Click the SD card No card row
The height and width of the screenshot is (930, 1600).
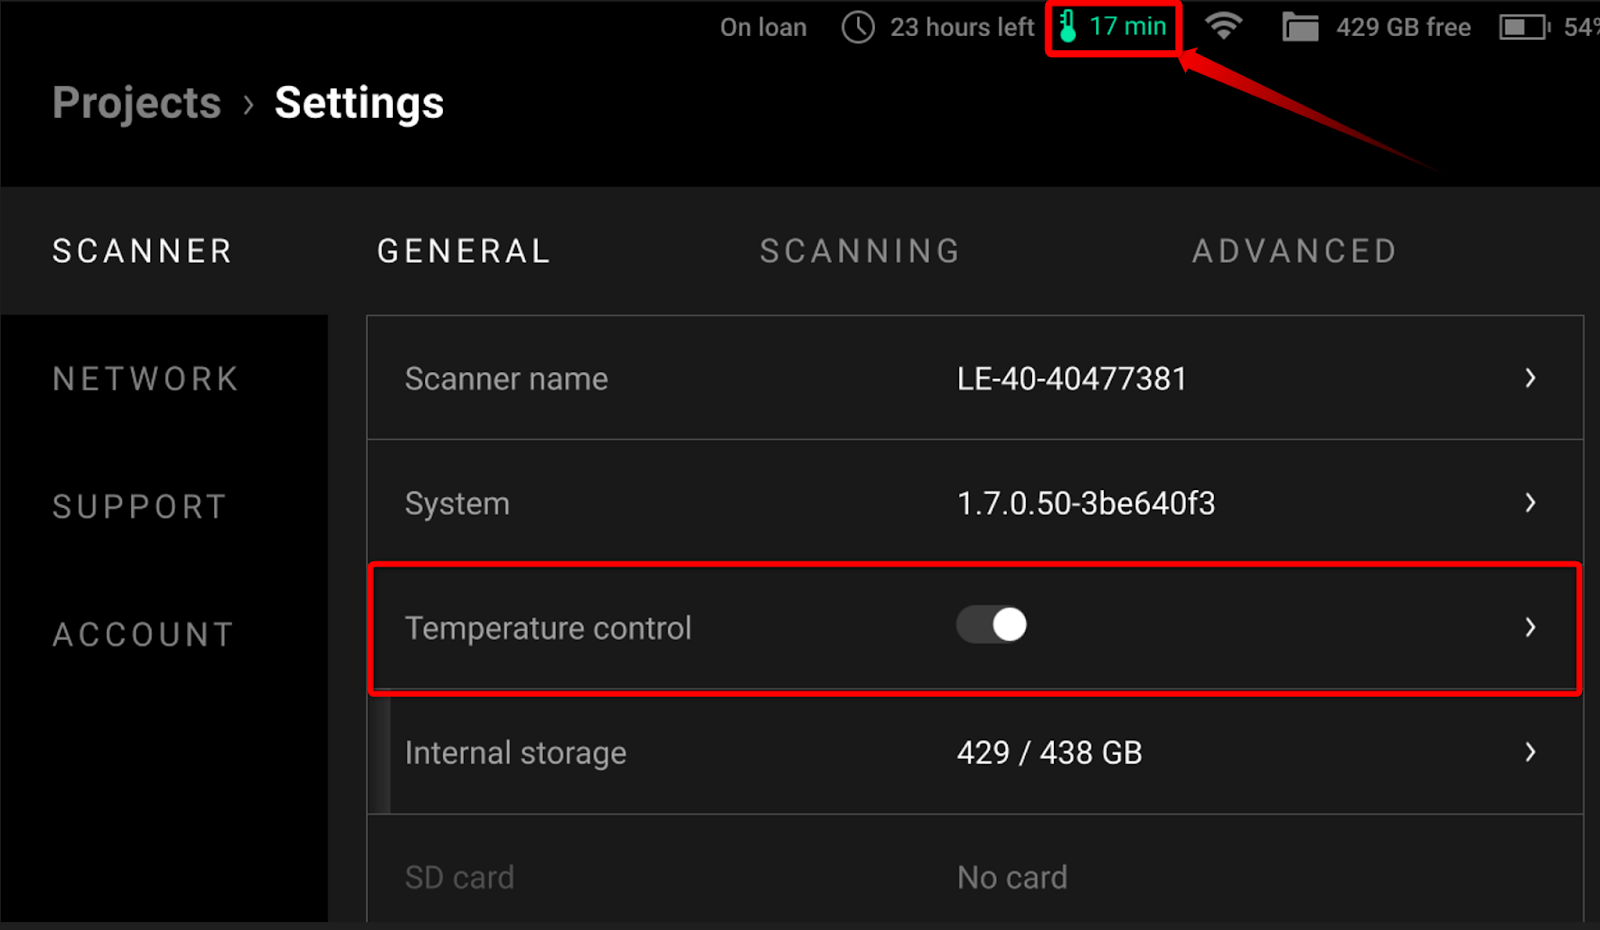coord(975,868)
